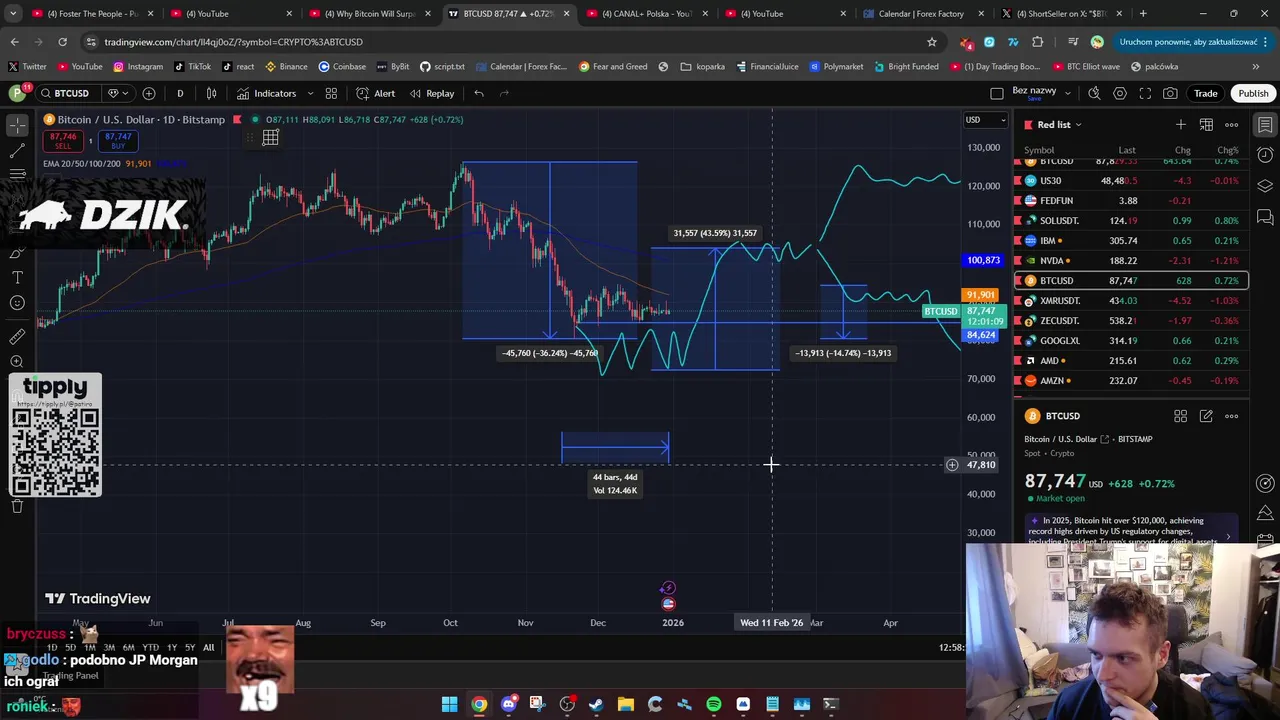The image size is (1280, 720).
Task: Switch to the Calendar Forex Factory browser tab
Action: (920, 14)
